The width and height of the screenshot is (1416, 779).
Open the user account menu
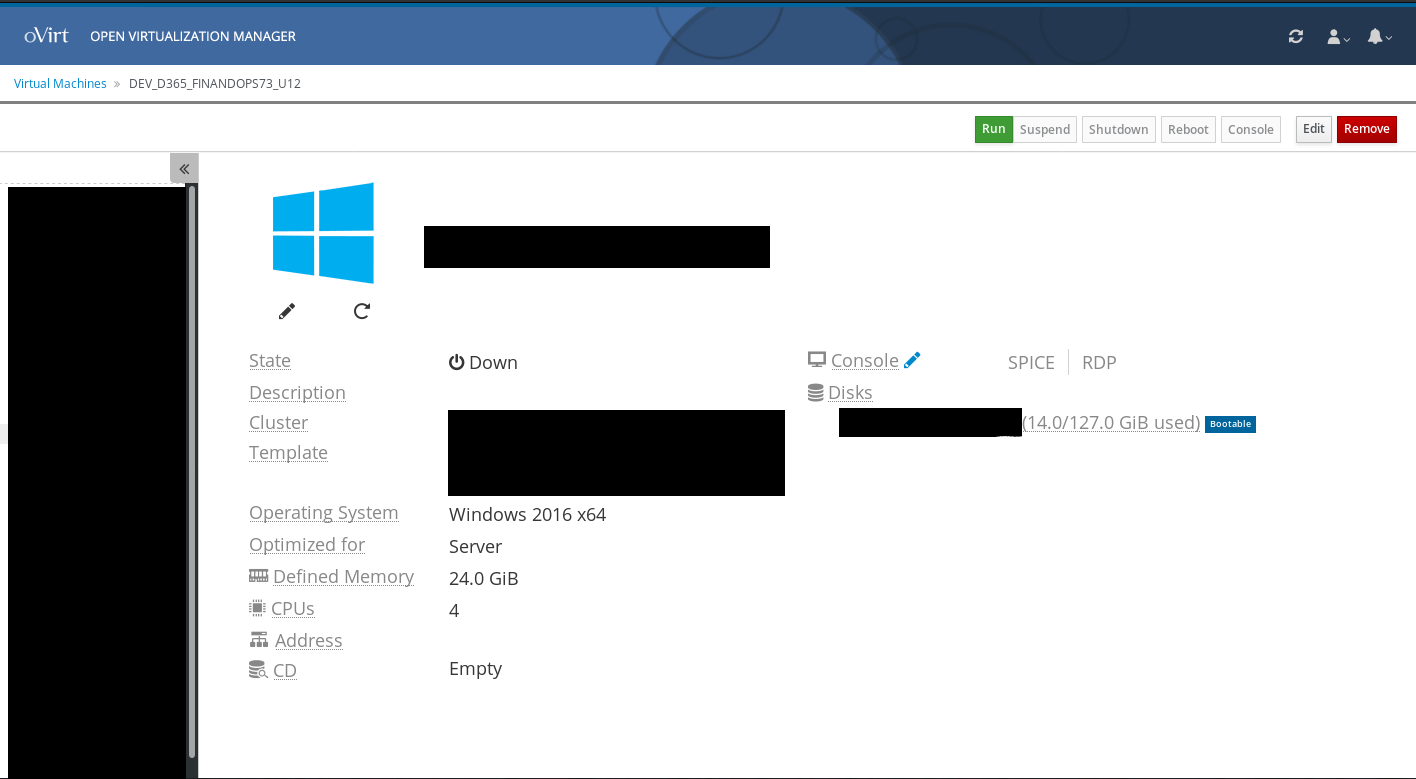1337,37
